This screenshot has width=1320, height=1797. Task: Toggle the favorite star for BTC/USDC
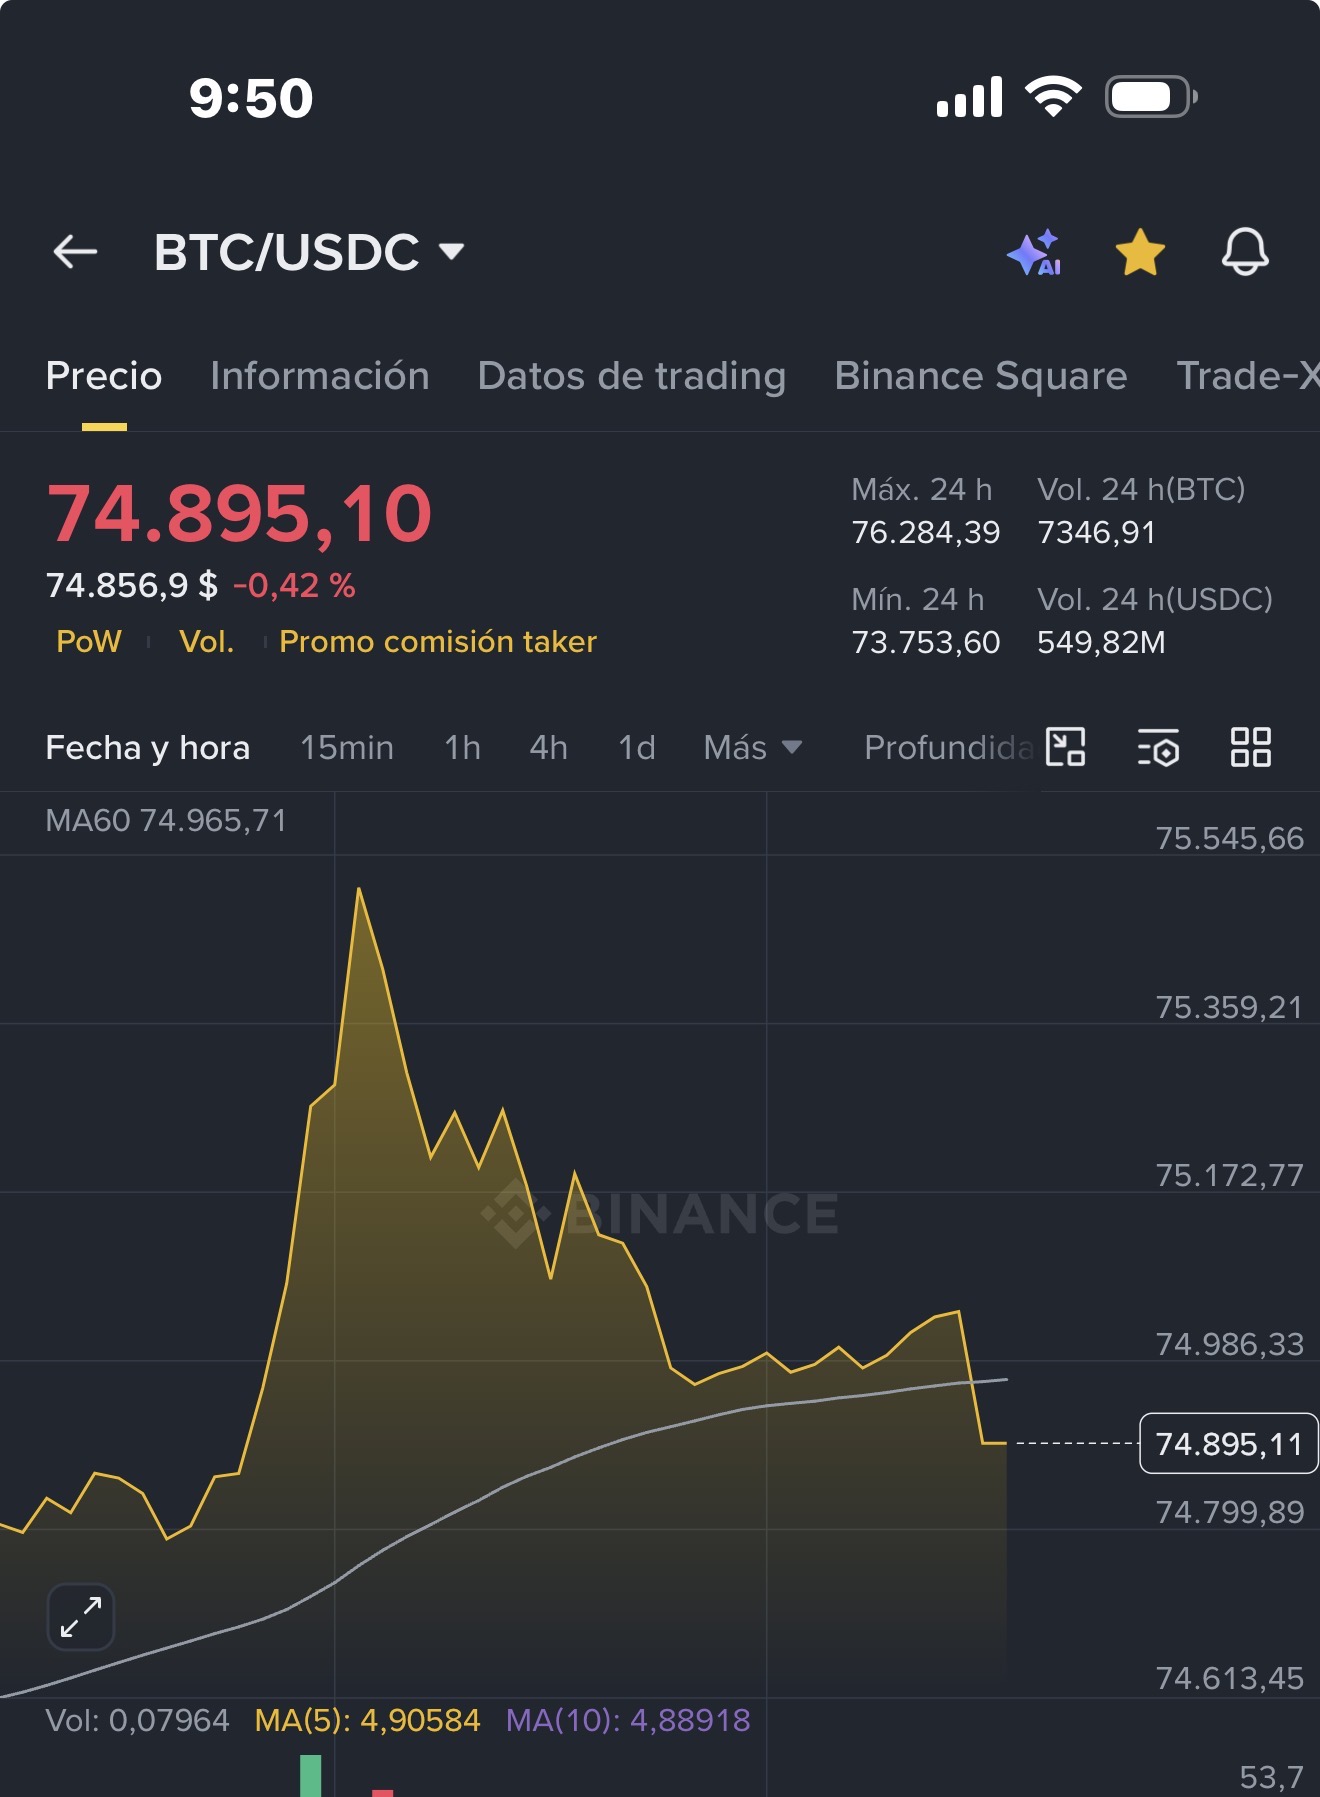(x=1140, y=252)
